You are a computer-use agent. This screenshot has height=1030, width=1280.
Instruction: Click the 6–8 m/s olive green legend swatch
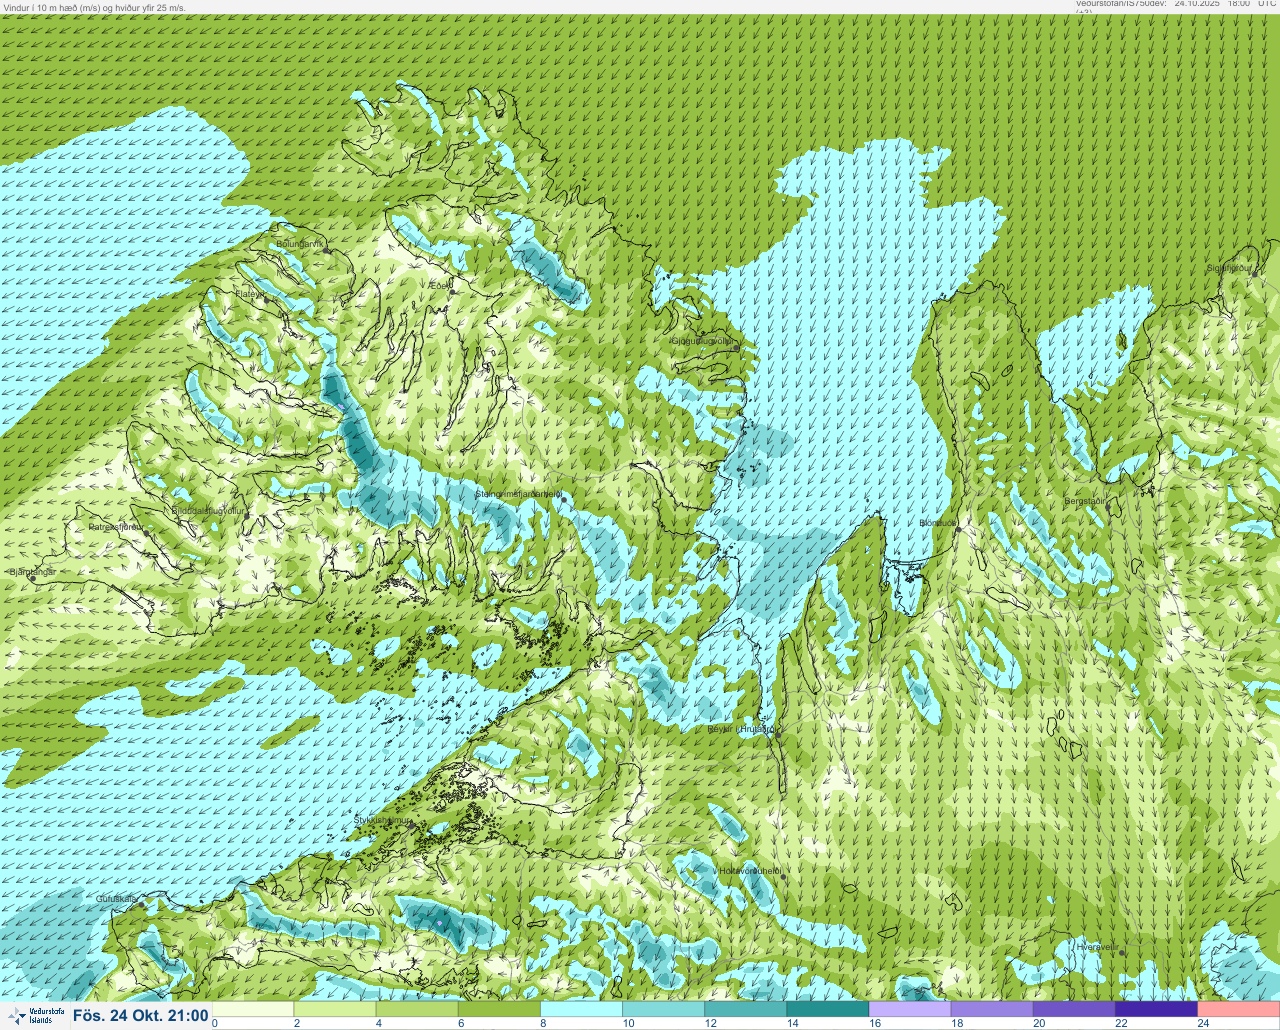pyautogui.click(x=500, y=1009)
